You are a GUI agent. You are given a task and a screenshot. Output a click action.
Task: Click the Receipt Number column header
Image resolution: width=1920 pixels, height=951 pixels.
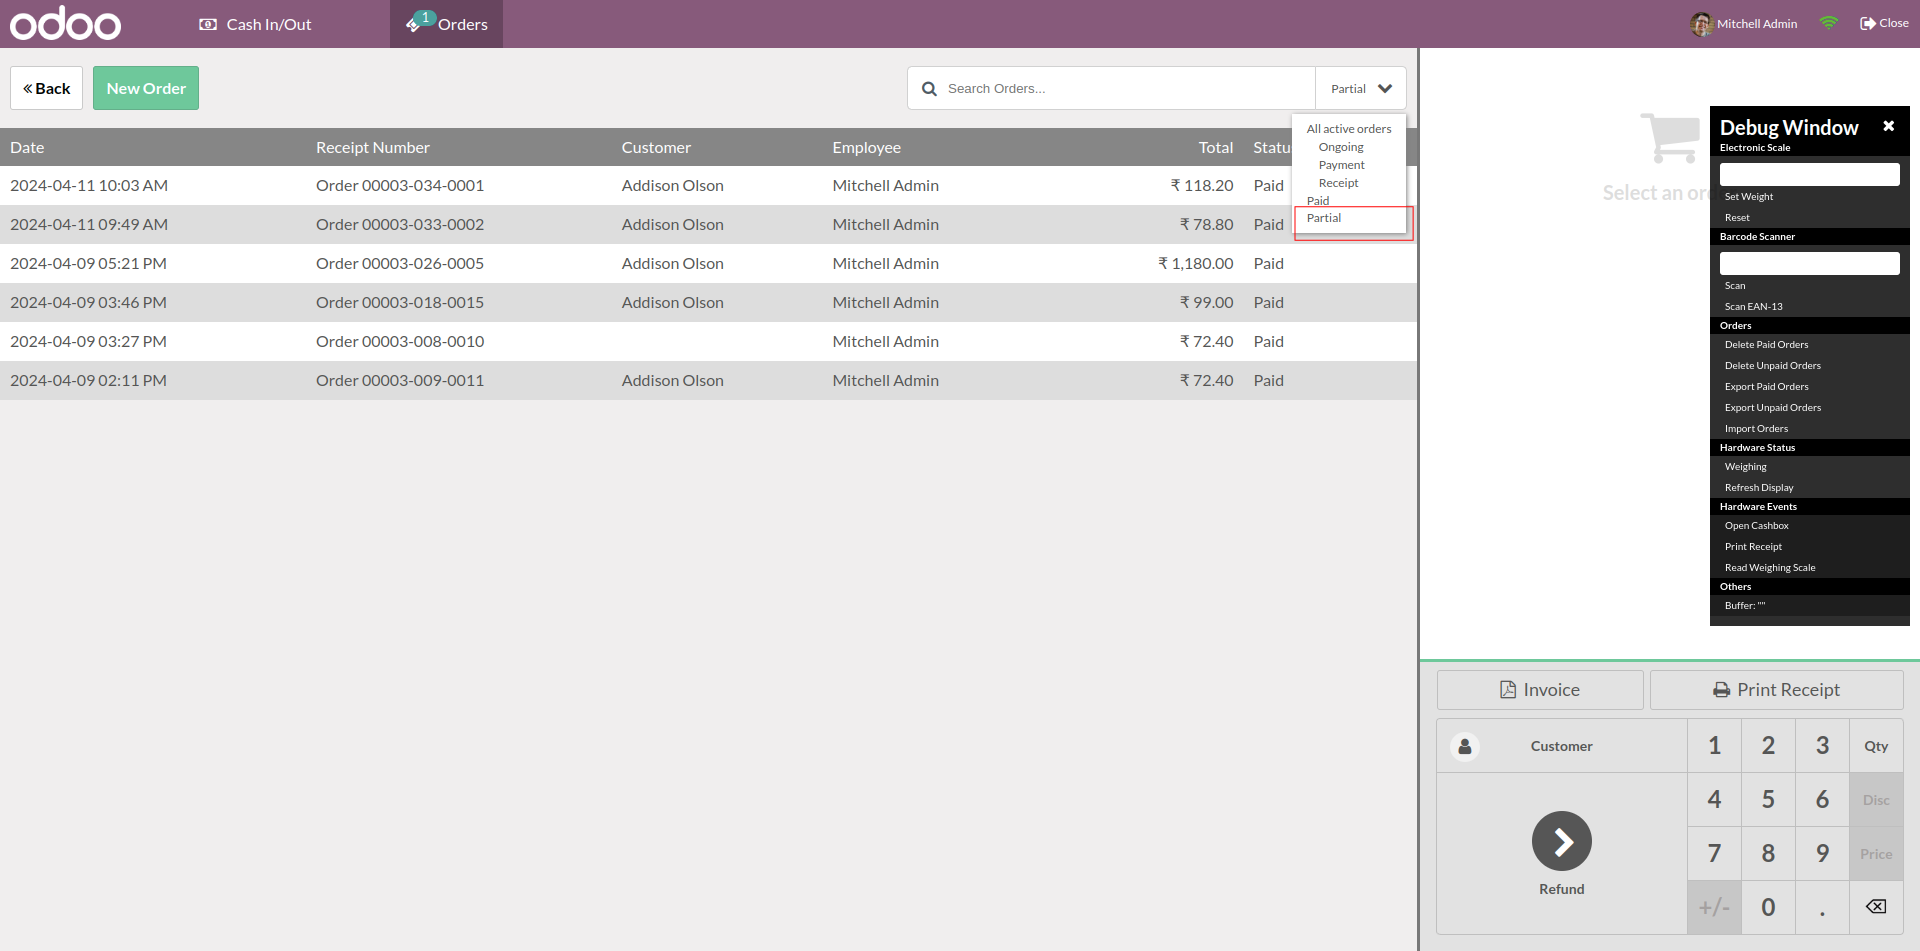tap(373, 148)
